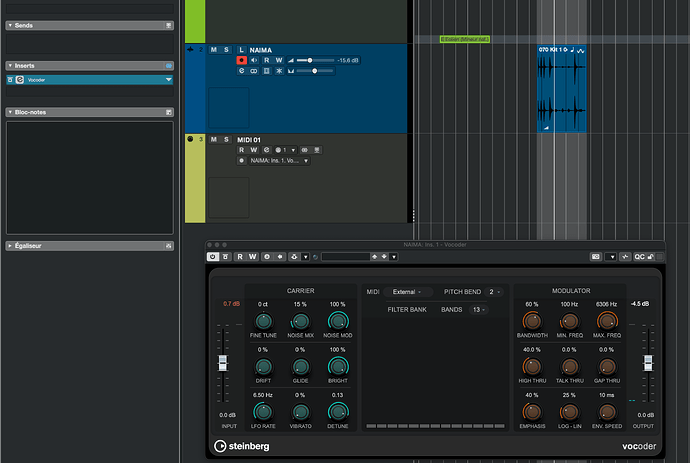Click the NAIMA track volume slider
The image size is (690, 463).
coord(312,61)
